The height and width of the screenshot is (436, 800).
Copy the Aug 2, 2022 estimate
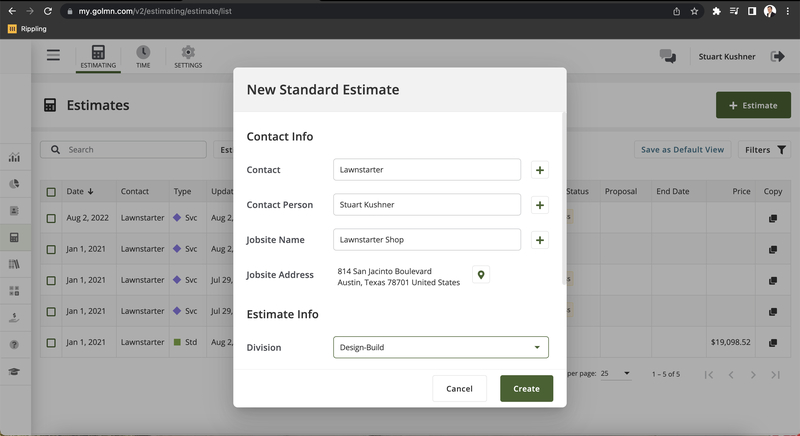click(x=773, y=218)
